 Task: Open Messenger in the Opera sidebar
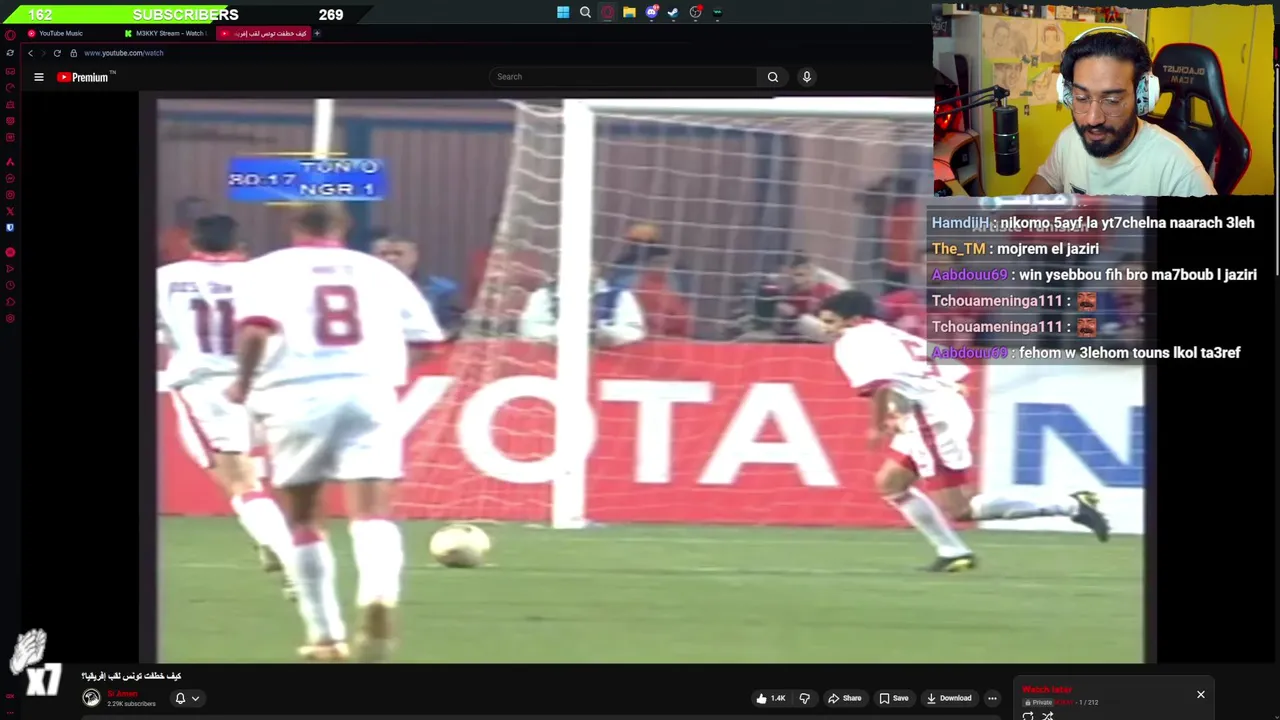(10, 178)
